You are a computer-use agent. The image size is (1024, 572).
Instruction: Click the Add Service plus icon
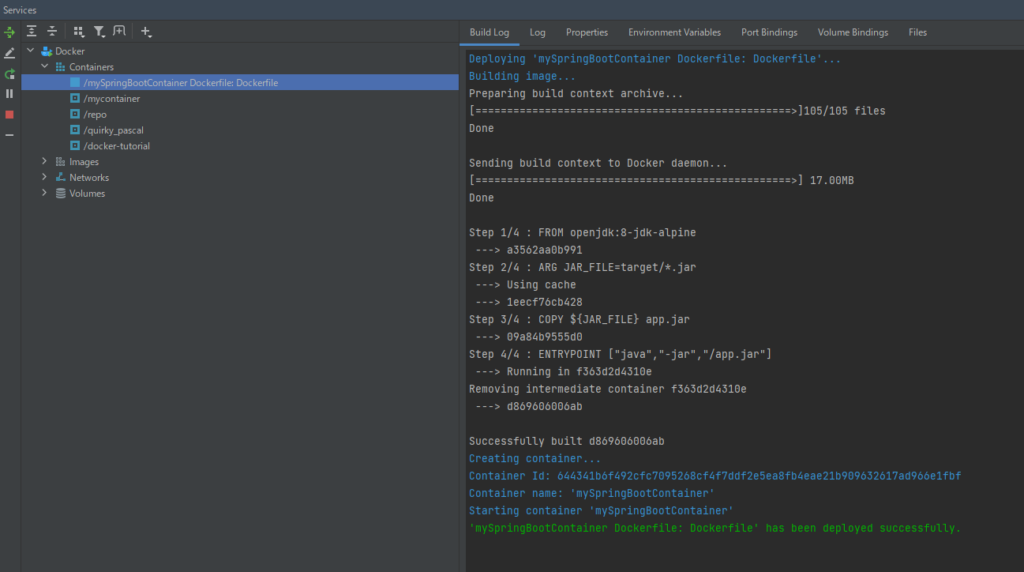coord(146,32)
